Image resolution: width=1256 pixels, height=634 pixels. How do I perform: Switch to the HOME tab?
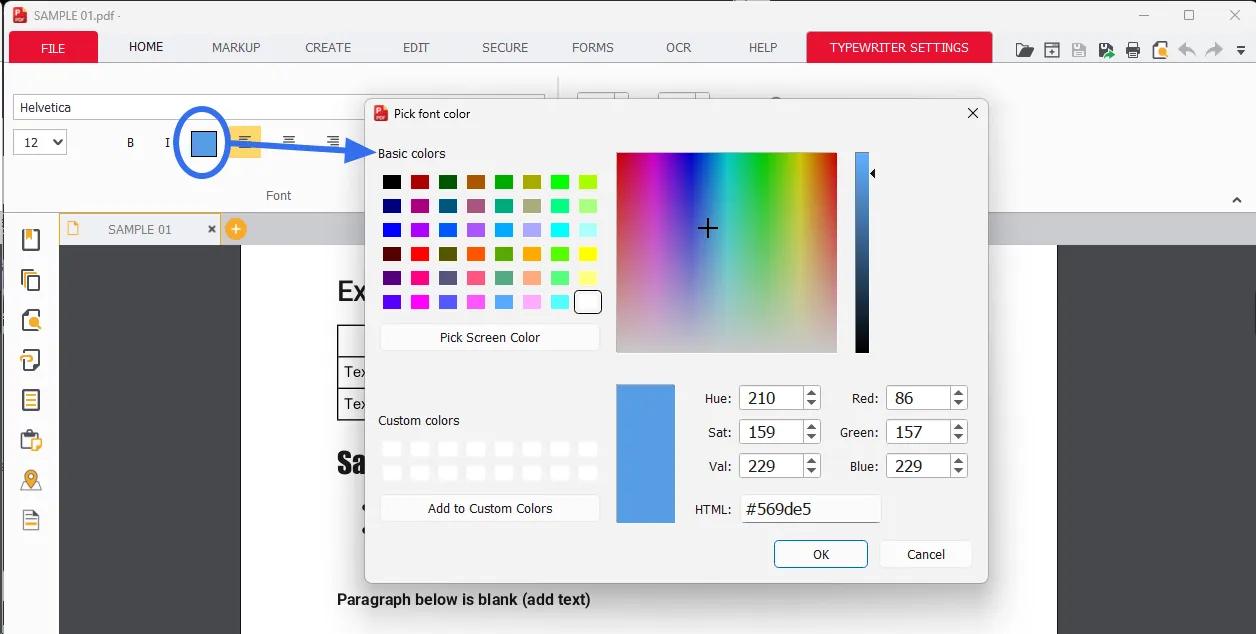[x=146, y=47]
